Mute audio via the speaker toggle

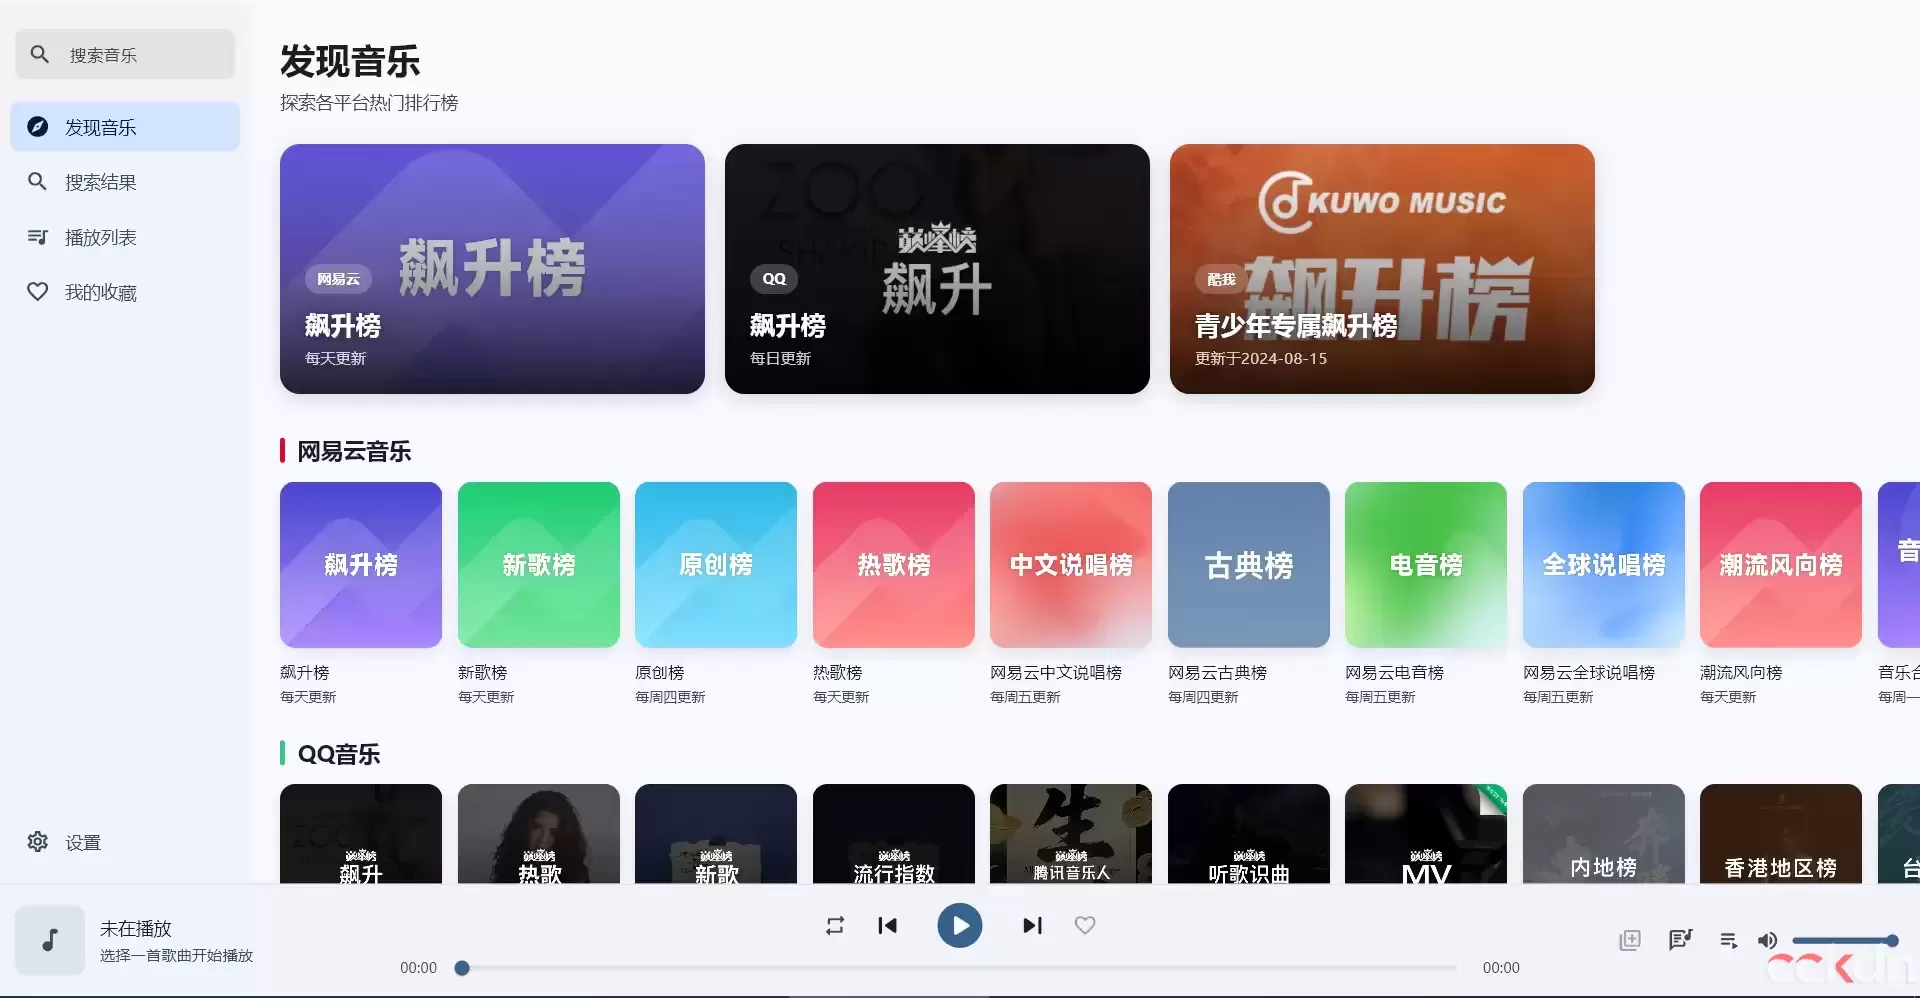(1766, 940)
